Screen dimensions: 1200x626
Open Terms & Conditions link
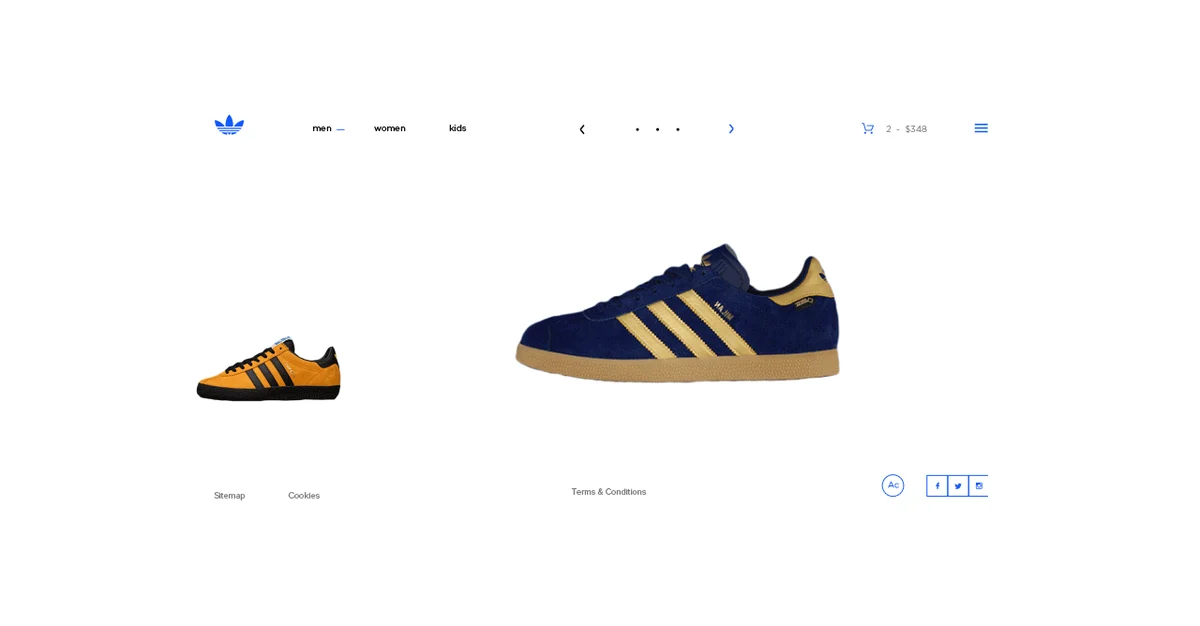[x=609, y=492]
